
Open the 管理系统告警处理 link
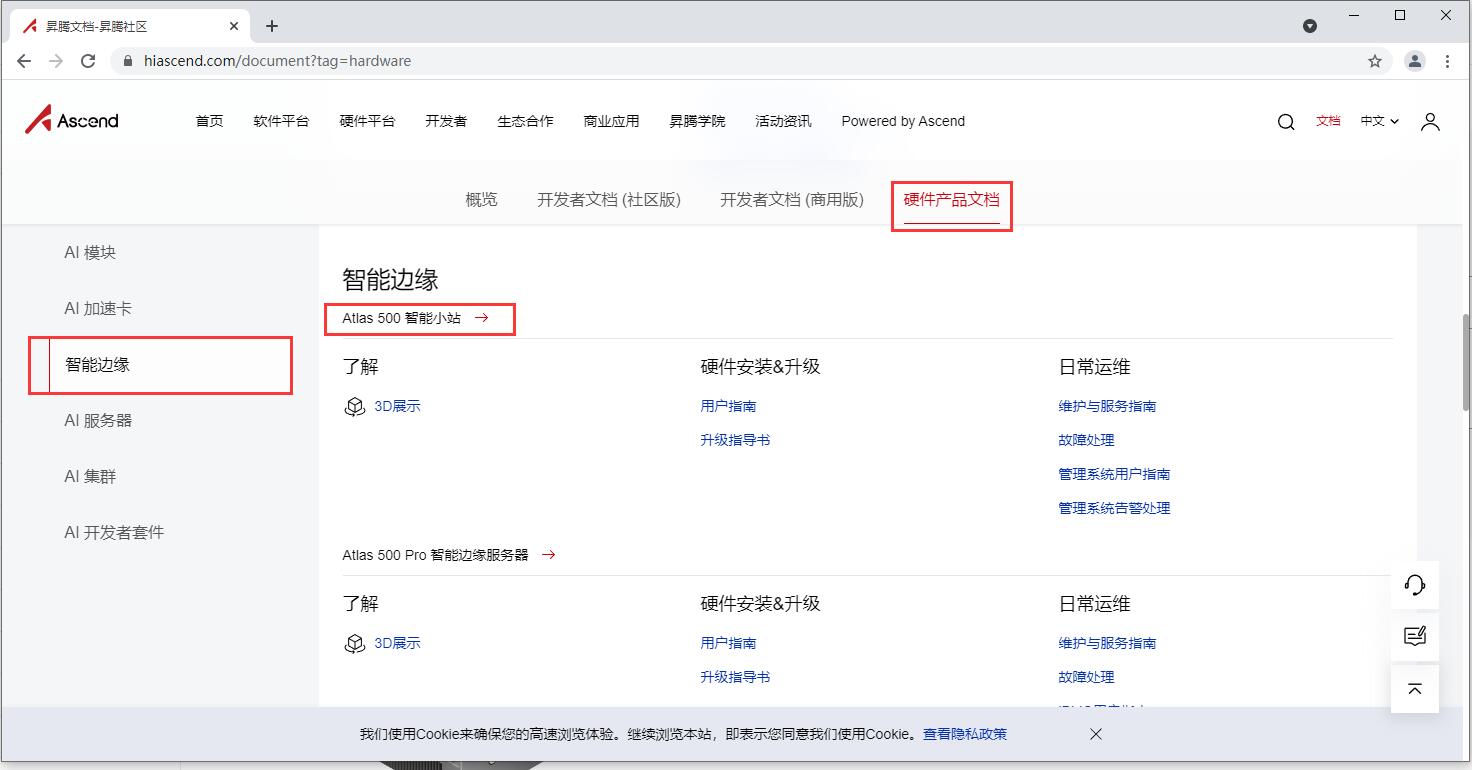[x=1114, y=509]
